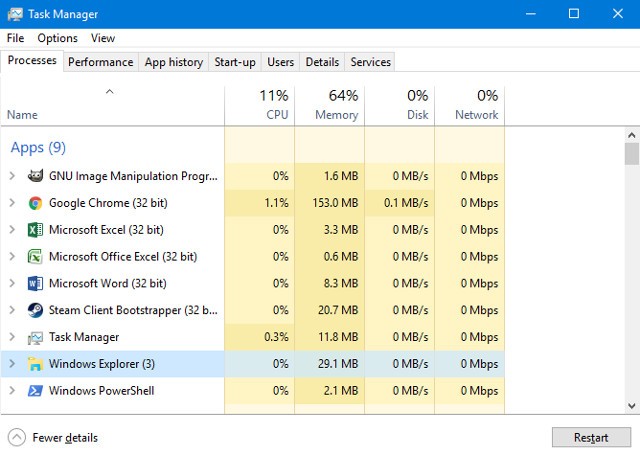The image size is (640, 455).
Task: Click the GNU Image Manipulation Program icon
Action: coord(35,176)
